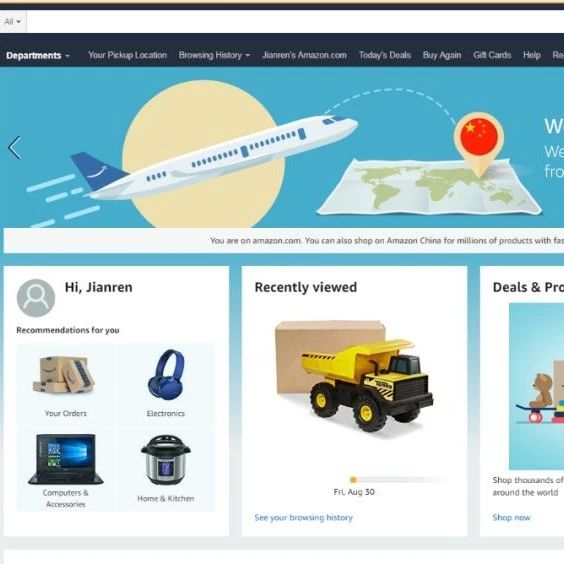Open the Electronics recommendations link
This screenshot has width=564, height=564.
(165, 413)
